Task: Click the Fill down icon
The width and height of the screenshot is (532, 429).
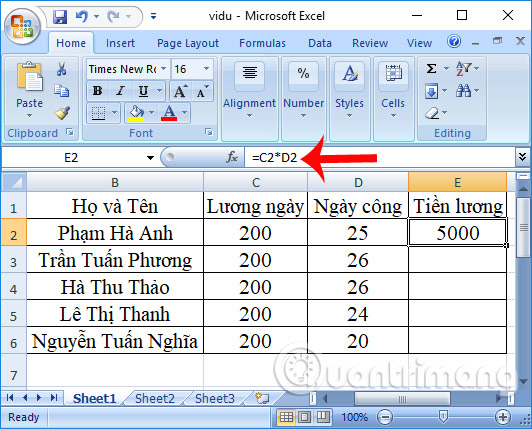Action: [x=432, y=91]
